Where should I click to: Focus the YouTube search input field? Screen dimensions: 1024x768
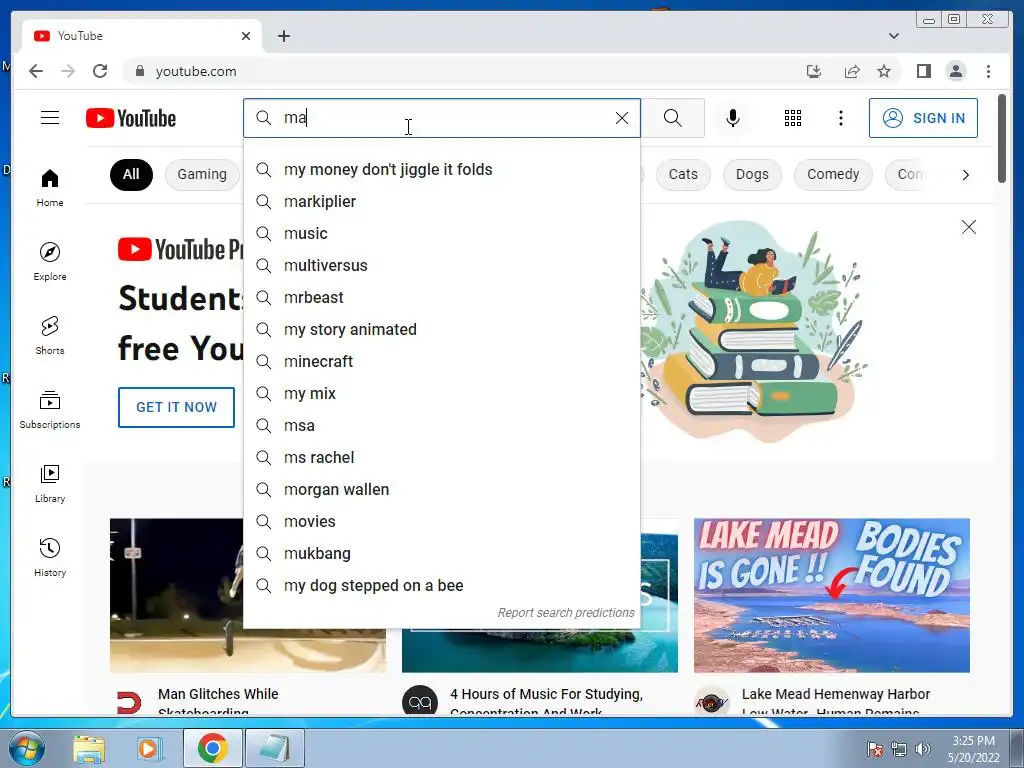(444, 118)
